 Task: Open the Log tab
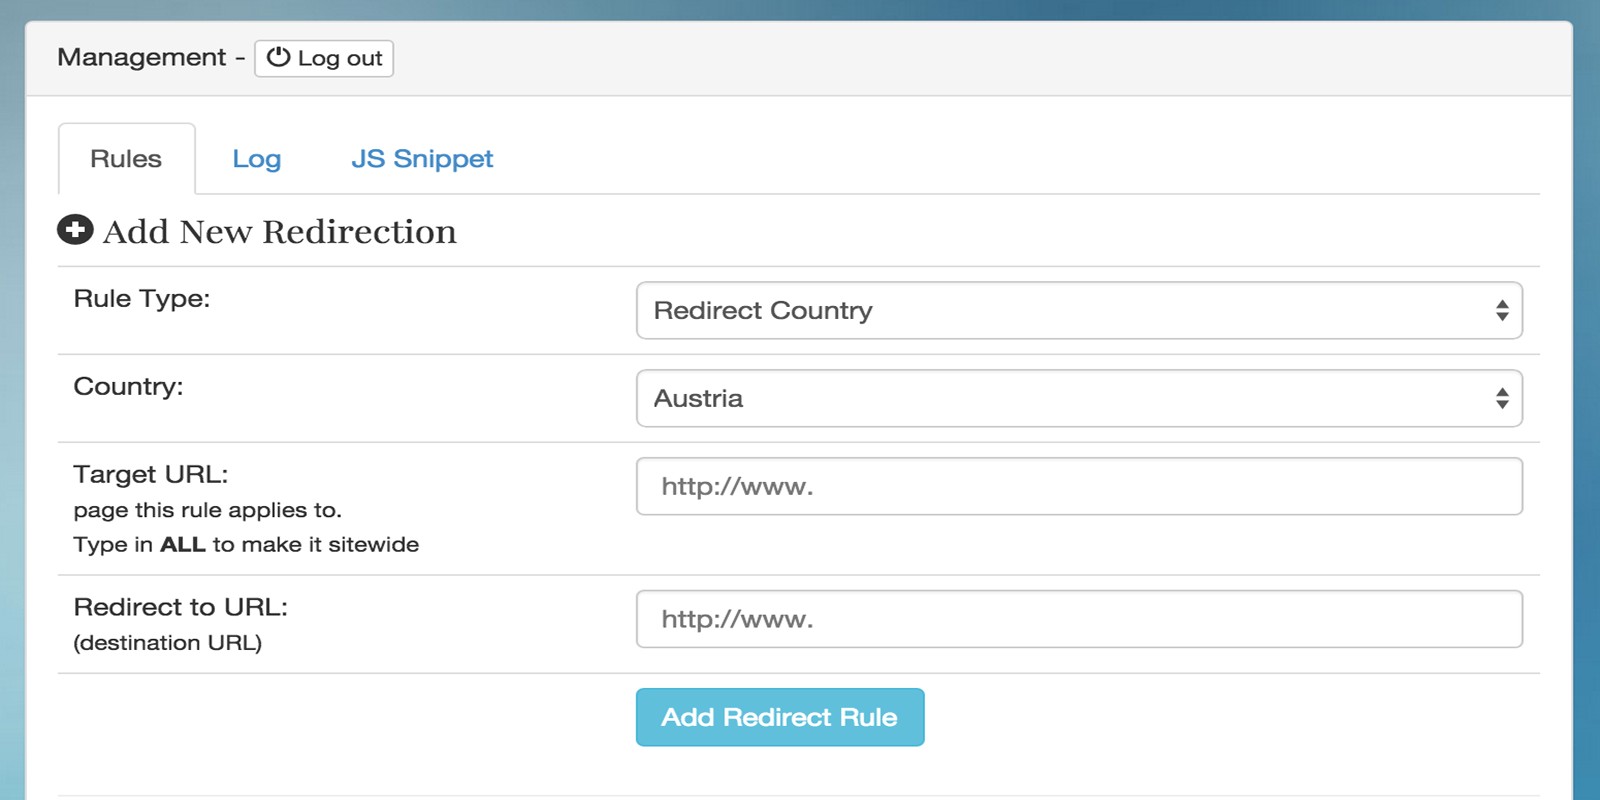click(x=257, y=159)
